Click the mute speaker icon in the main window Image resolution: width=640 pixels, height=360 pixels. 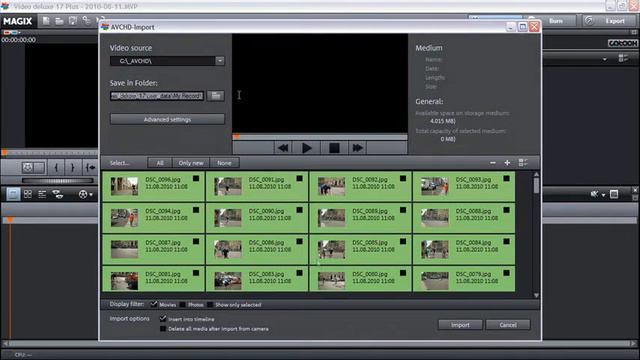tap(594, 194)
